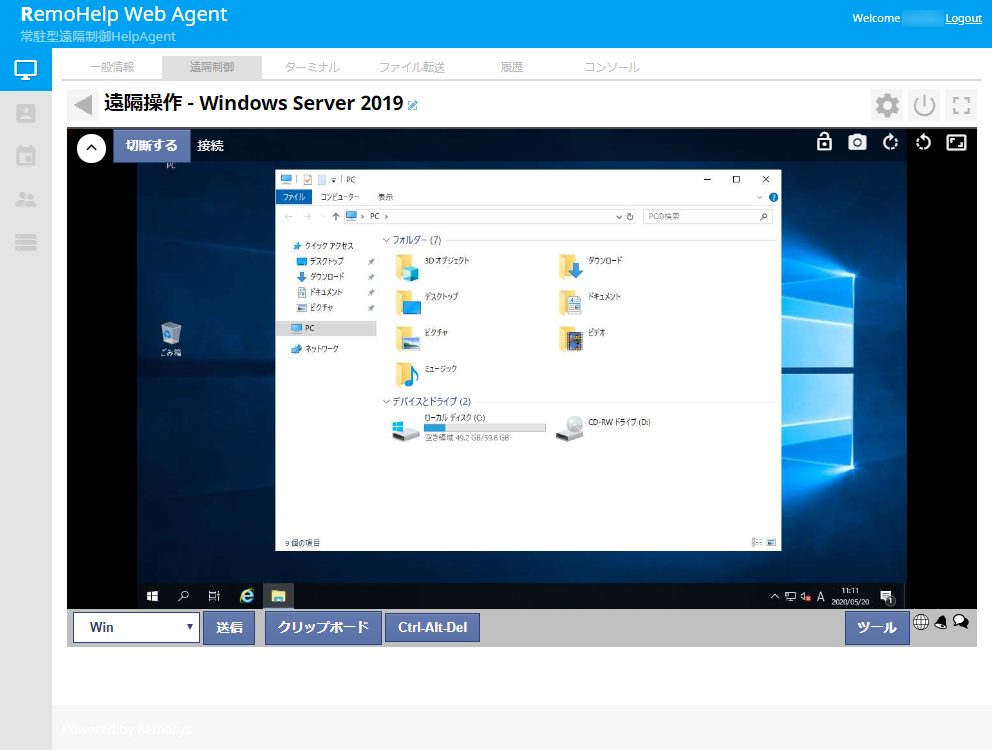992x750 pixels.
Task: Refresh the Explorer PC view
Action: (630, 216)
